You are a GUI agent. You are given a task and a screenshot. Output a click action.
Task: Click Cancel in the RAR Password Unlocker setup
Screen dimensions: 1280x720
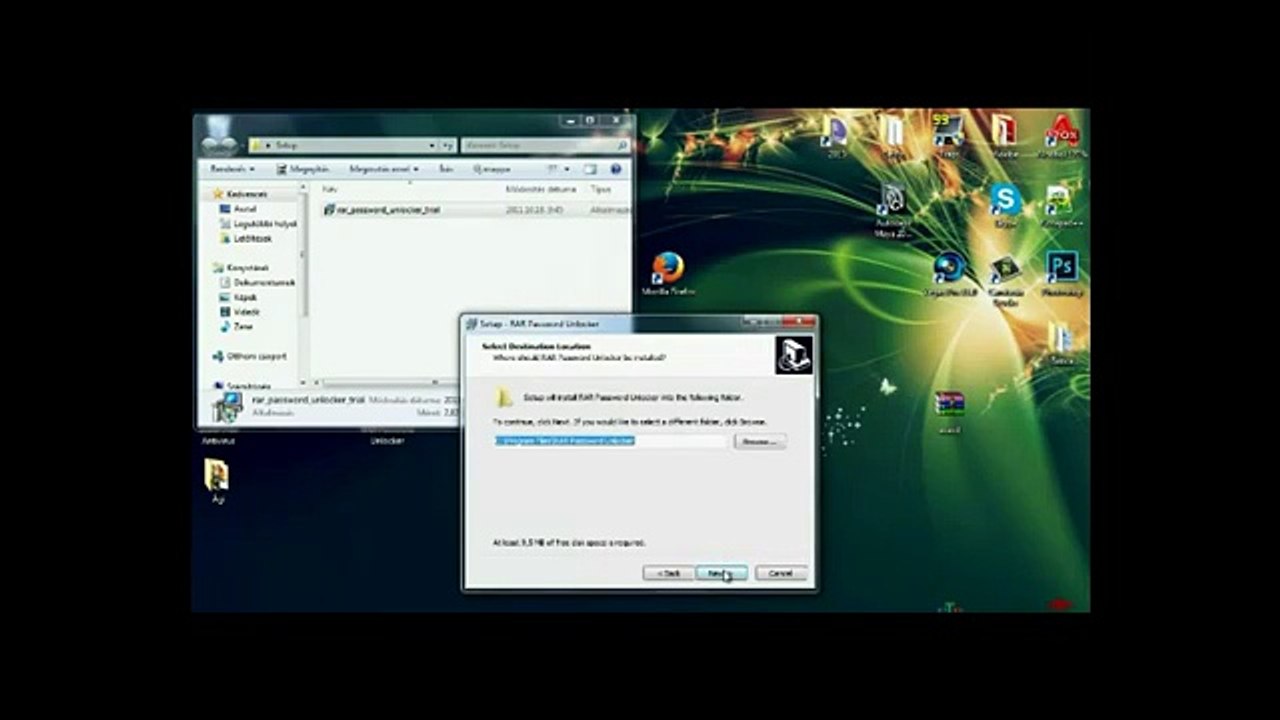(781, 573)
